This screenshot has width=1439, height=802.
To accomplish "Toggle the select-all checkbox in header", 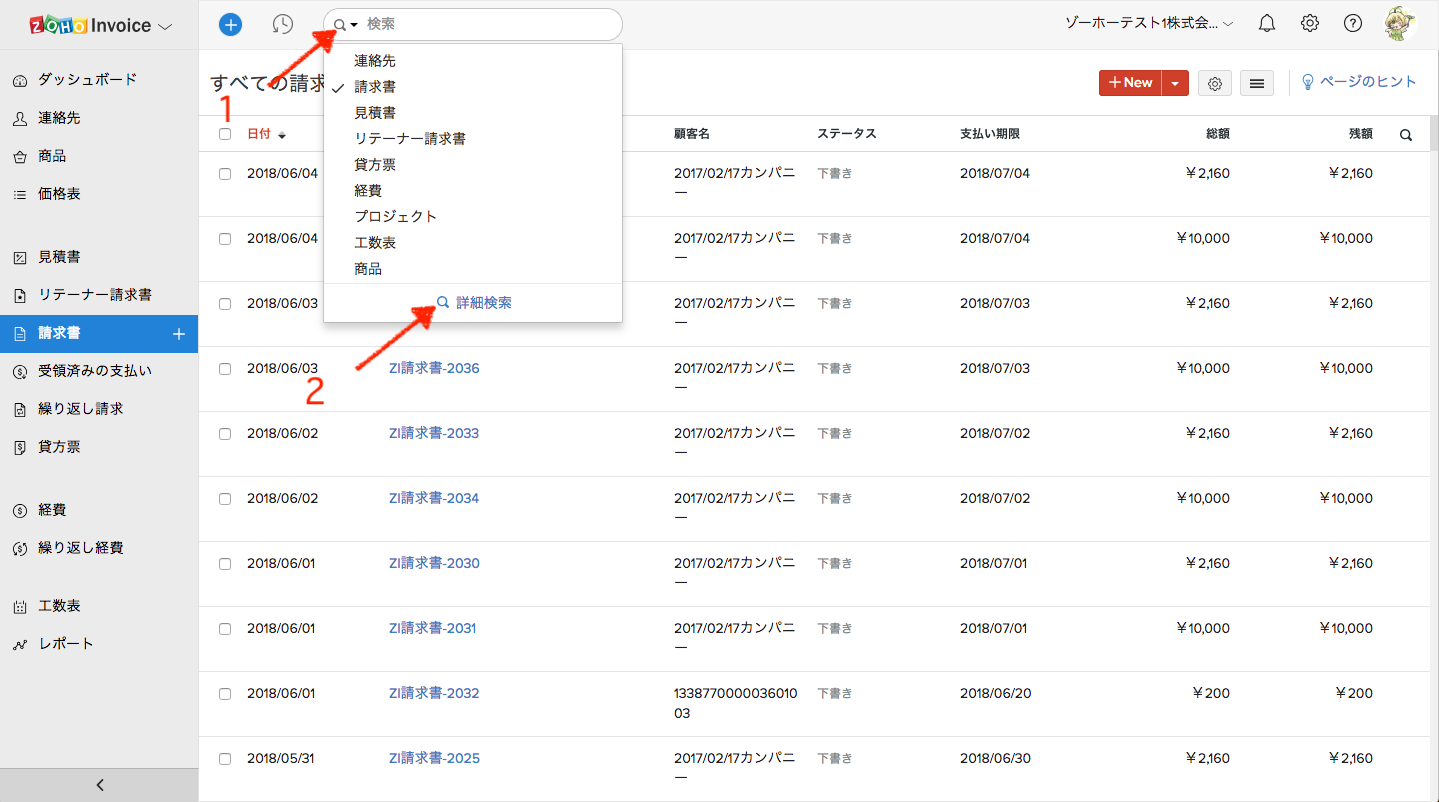I will [225, 134].
